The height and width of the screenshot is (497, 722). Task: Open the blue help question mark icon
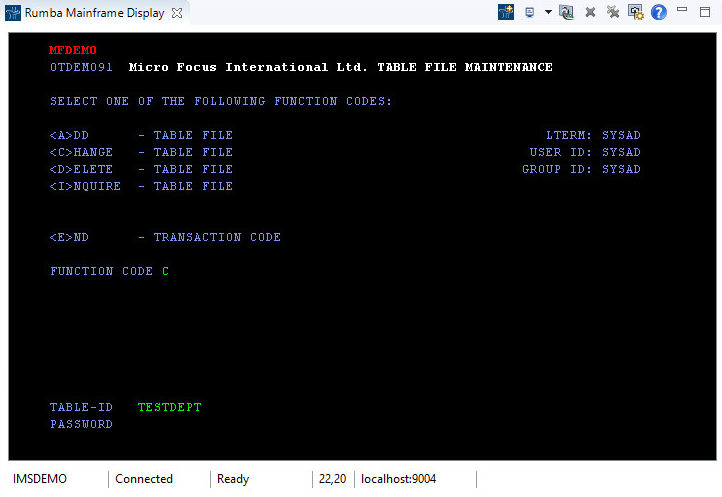click(x=658, y=12)
